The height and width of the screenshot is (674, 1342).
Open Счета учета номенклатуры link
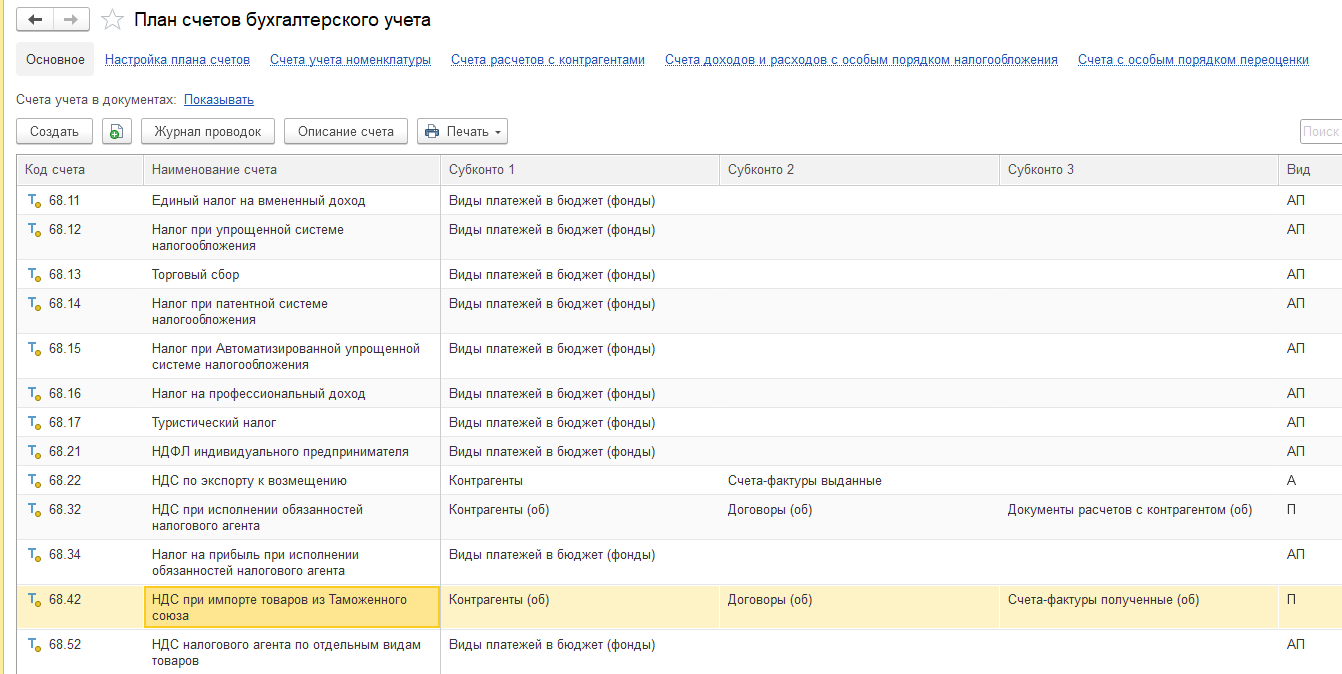point(350,60)
